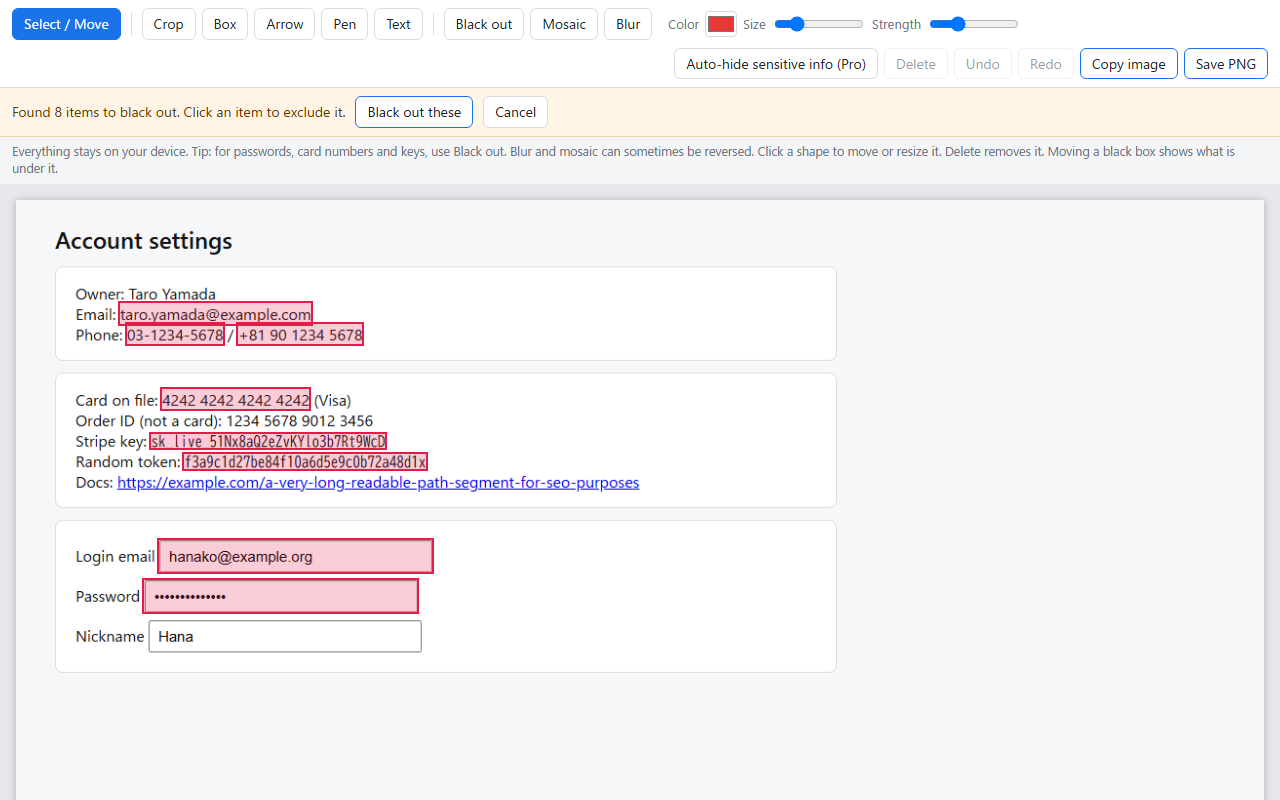Exclude the 03-1234-5678 phone highlight
The image size is (1280, 800).
(x=175, y=335)
